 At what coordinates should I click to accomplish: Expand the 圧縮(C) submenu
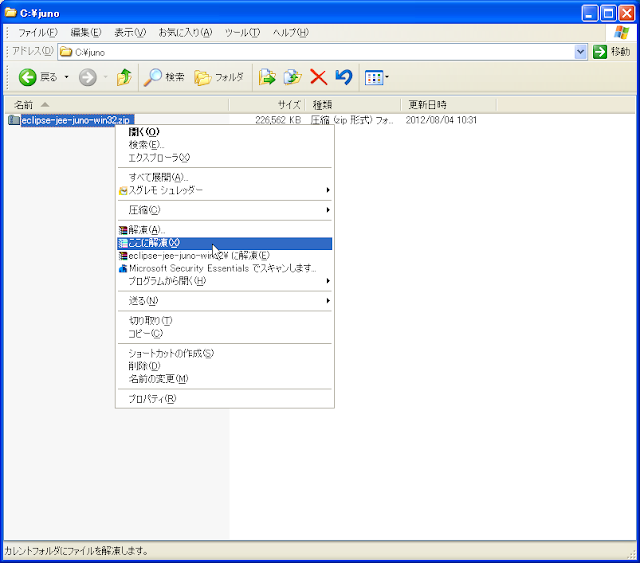pos(224,210)
